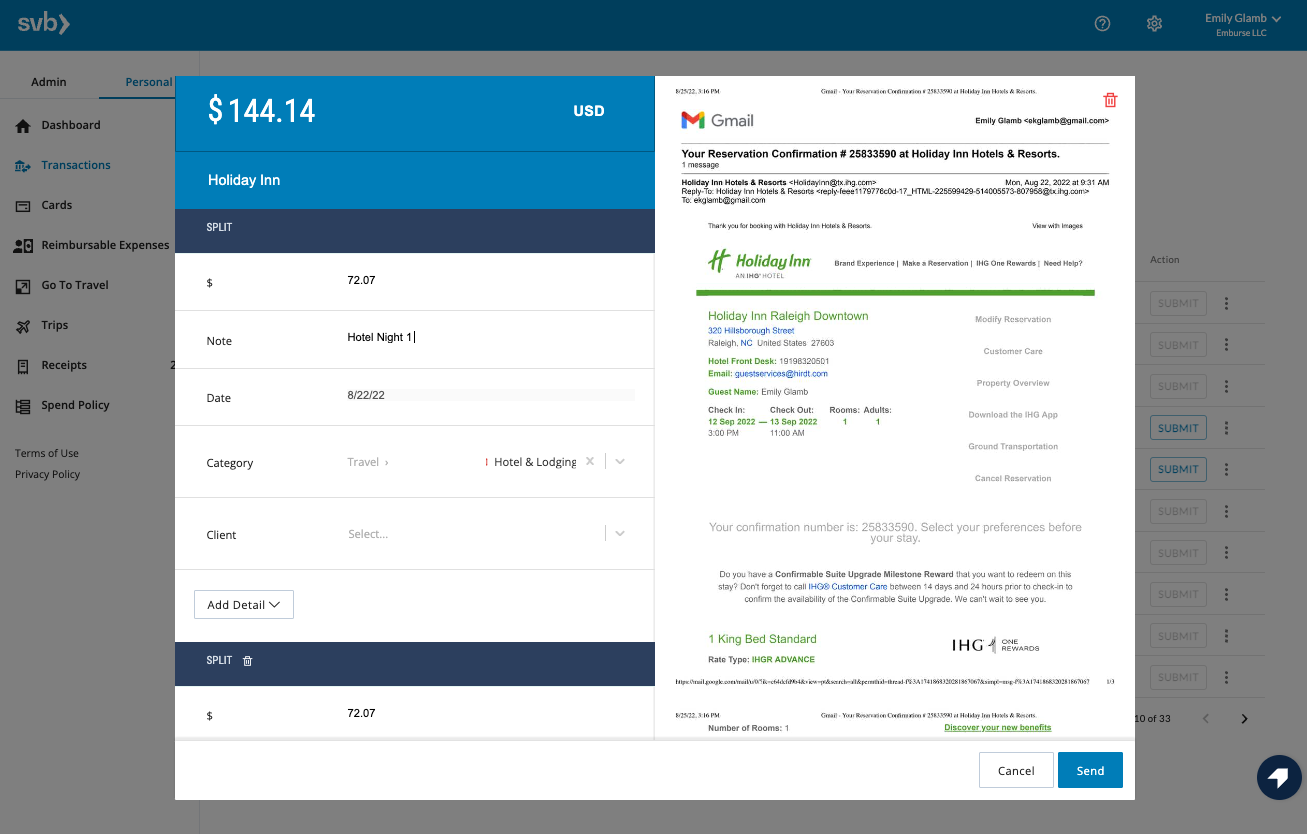Image resolution: width=1307 pixels, height=834 pixels.
Task: Click the SVB logo
Action: tap(44, 24)
